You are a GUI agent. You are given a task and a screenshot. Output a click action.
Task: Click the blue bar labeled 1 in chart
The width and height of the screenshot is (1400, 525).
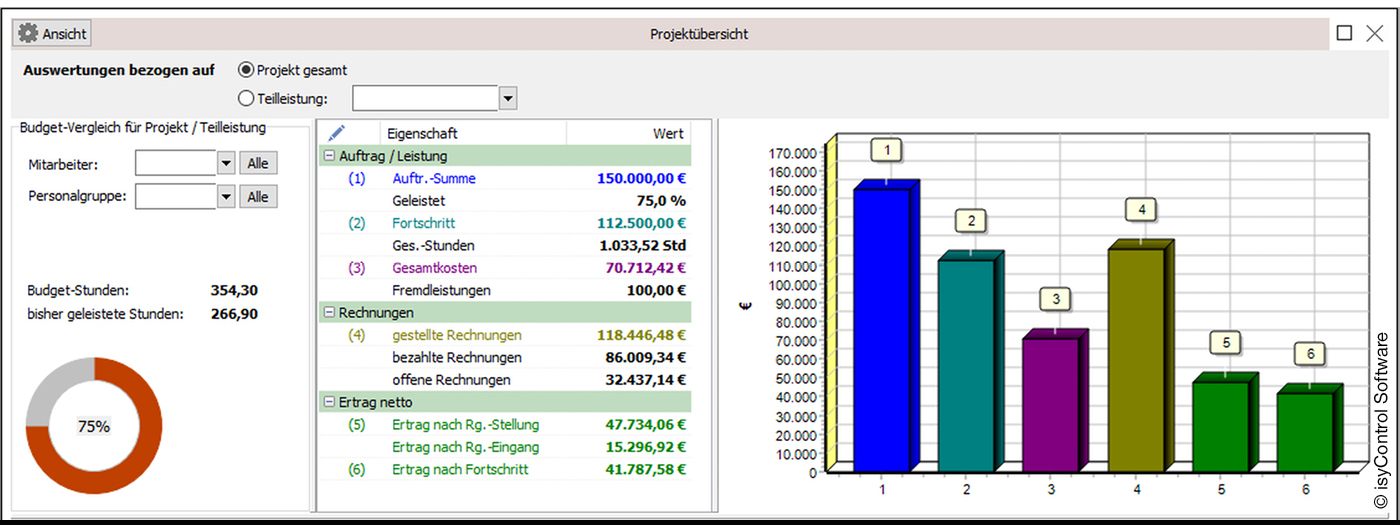coord(881,330)
